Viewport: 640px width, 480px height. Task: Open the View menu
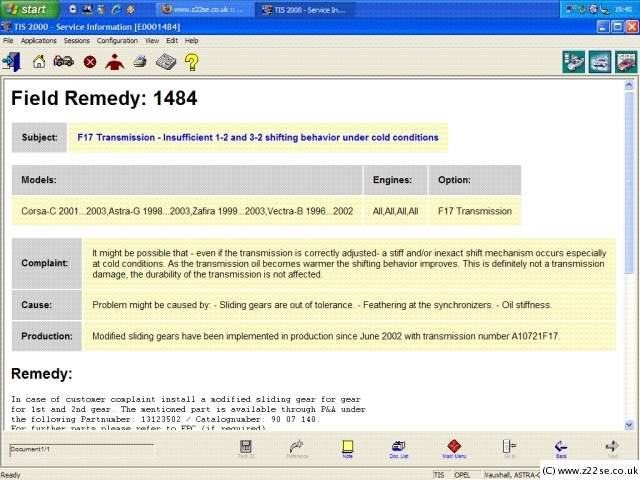152,40
